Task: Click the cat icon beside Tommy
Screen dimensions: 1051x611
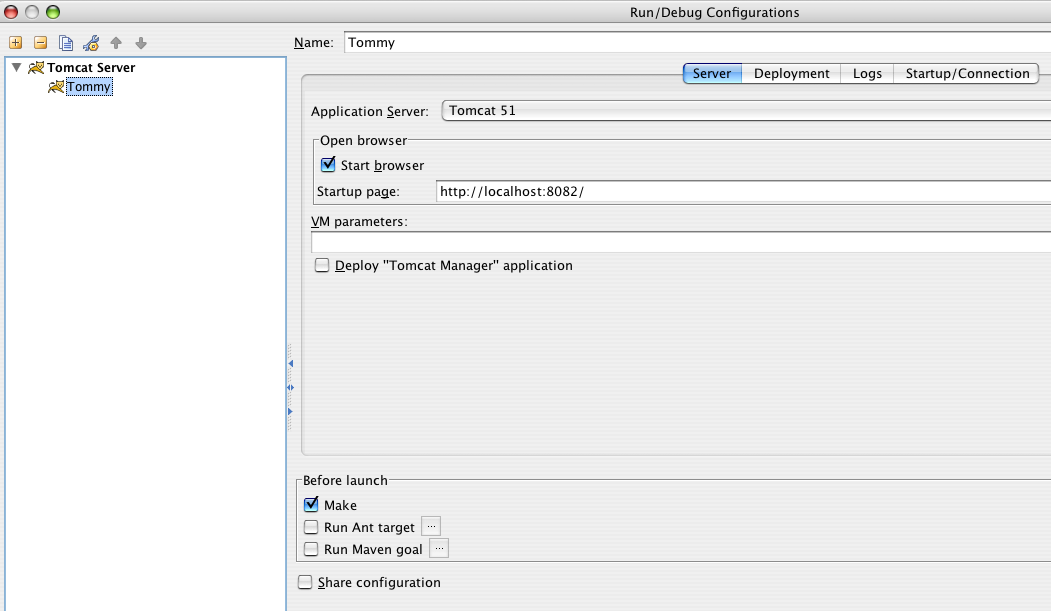Action: pyautogui.click(x=56, y=87)
